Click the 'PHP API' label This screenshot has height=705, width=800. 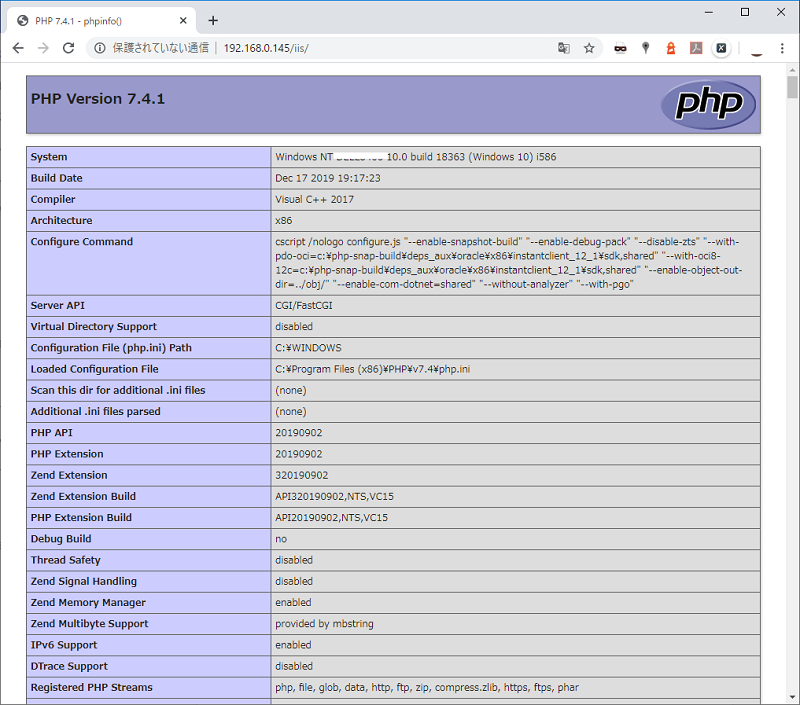tap(52, 433)
